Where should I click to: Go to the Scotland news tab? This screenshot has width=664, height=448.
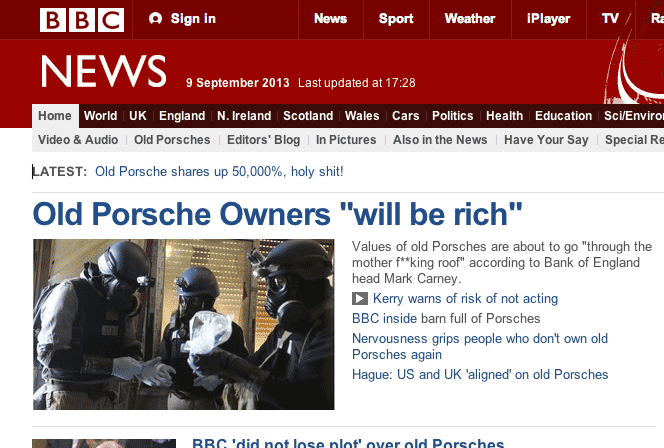coord(308,116)
